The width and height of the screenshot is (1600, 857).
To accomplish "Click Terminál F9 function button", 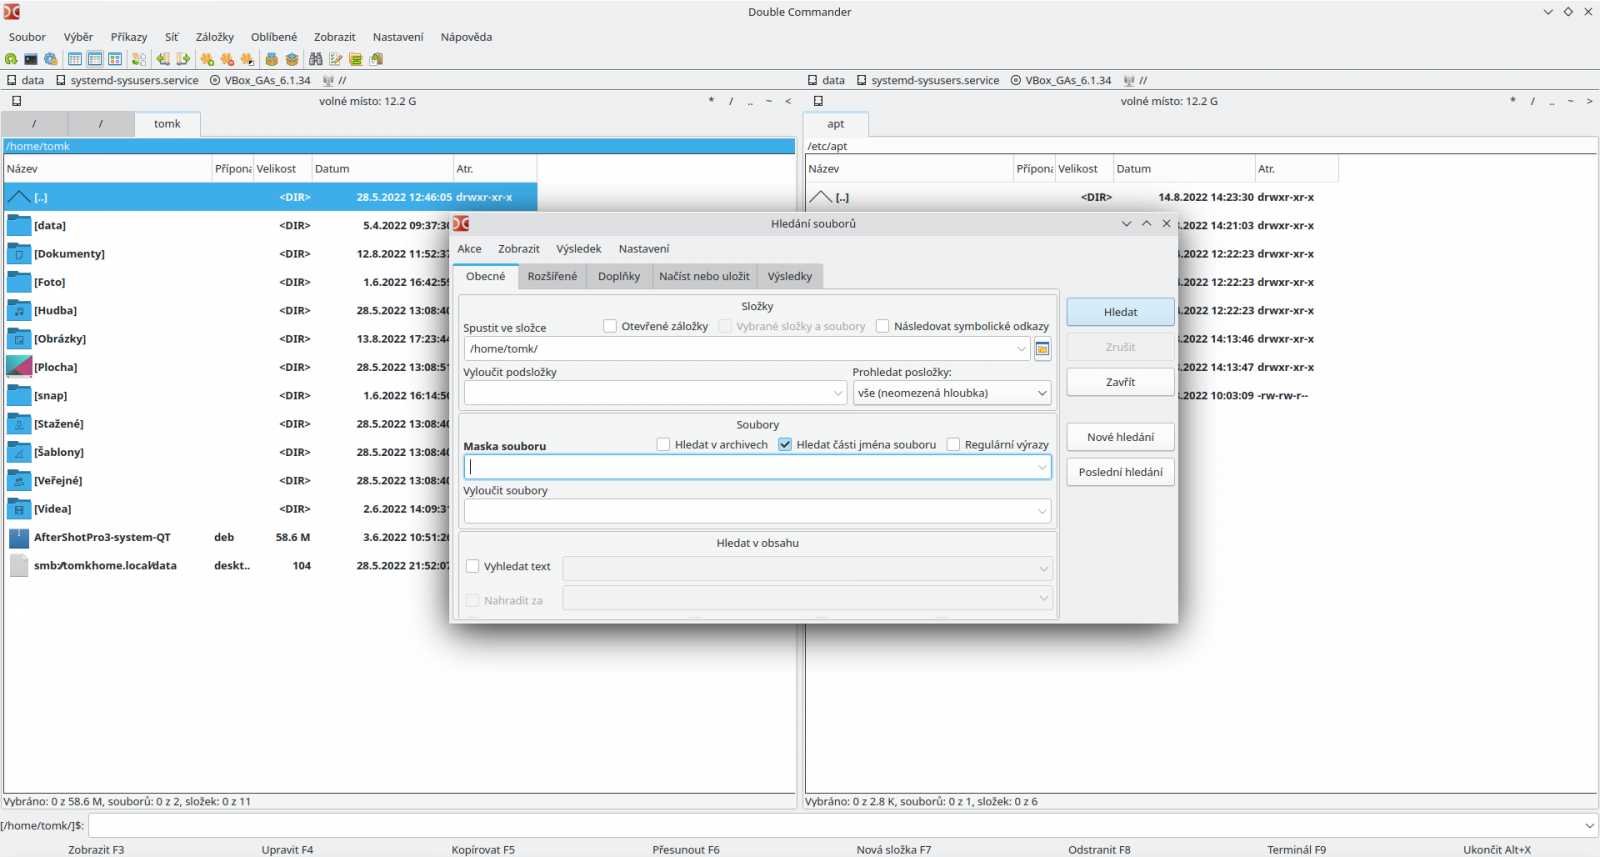I will tap(1296, 850).
